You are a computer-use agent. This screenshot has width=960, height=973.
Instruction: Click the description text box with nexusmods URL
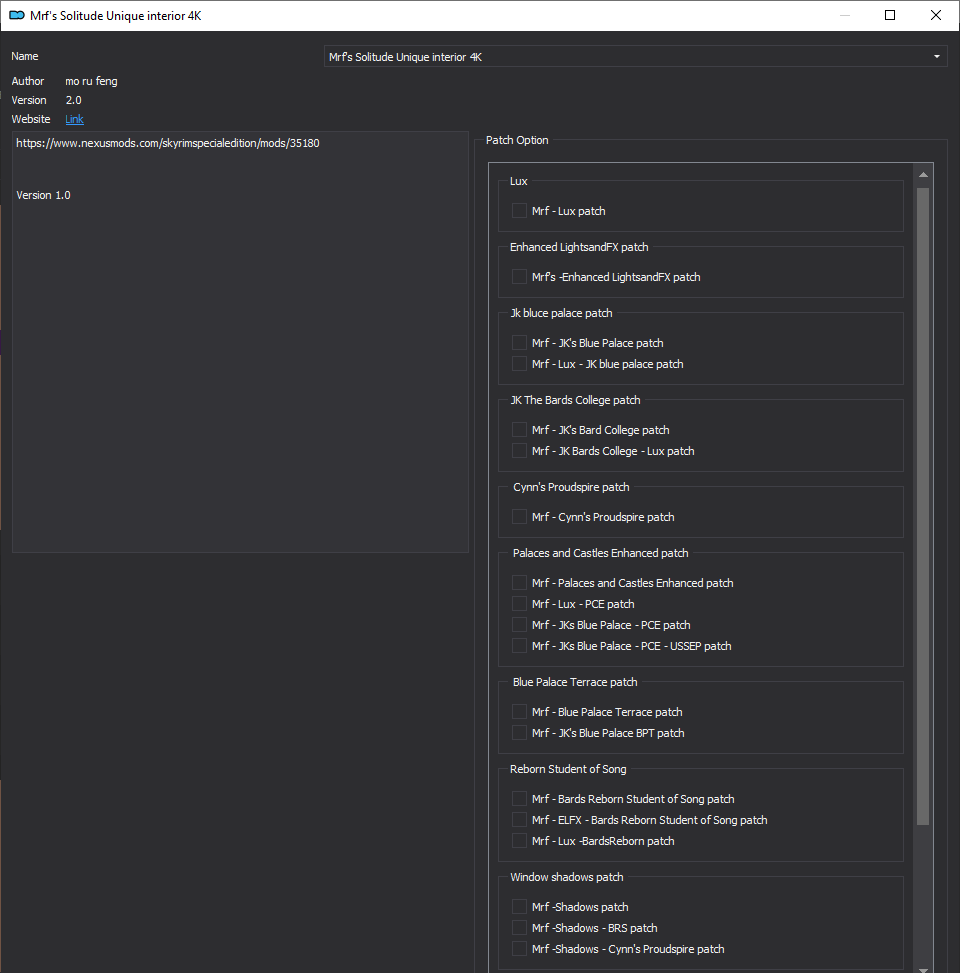240,341
